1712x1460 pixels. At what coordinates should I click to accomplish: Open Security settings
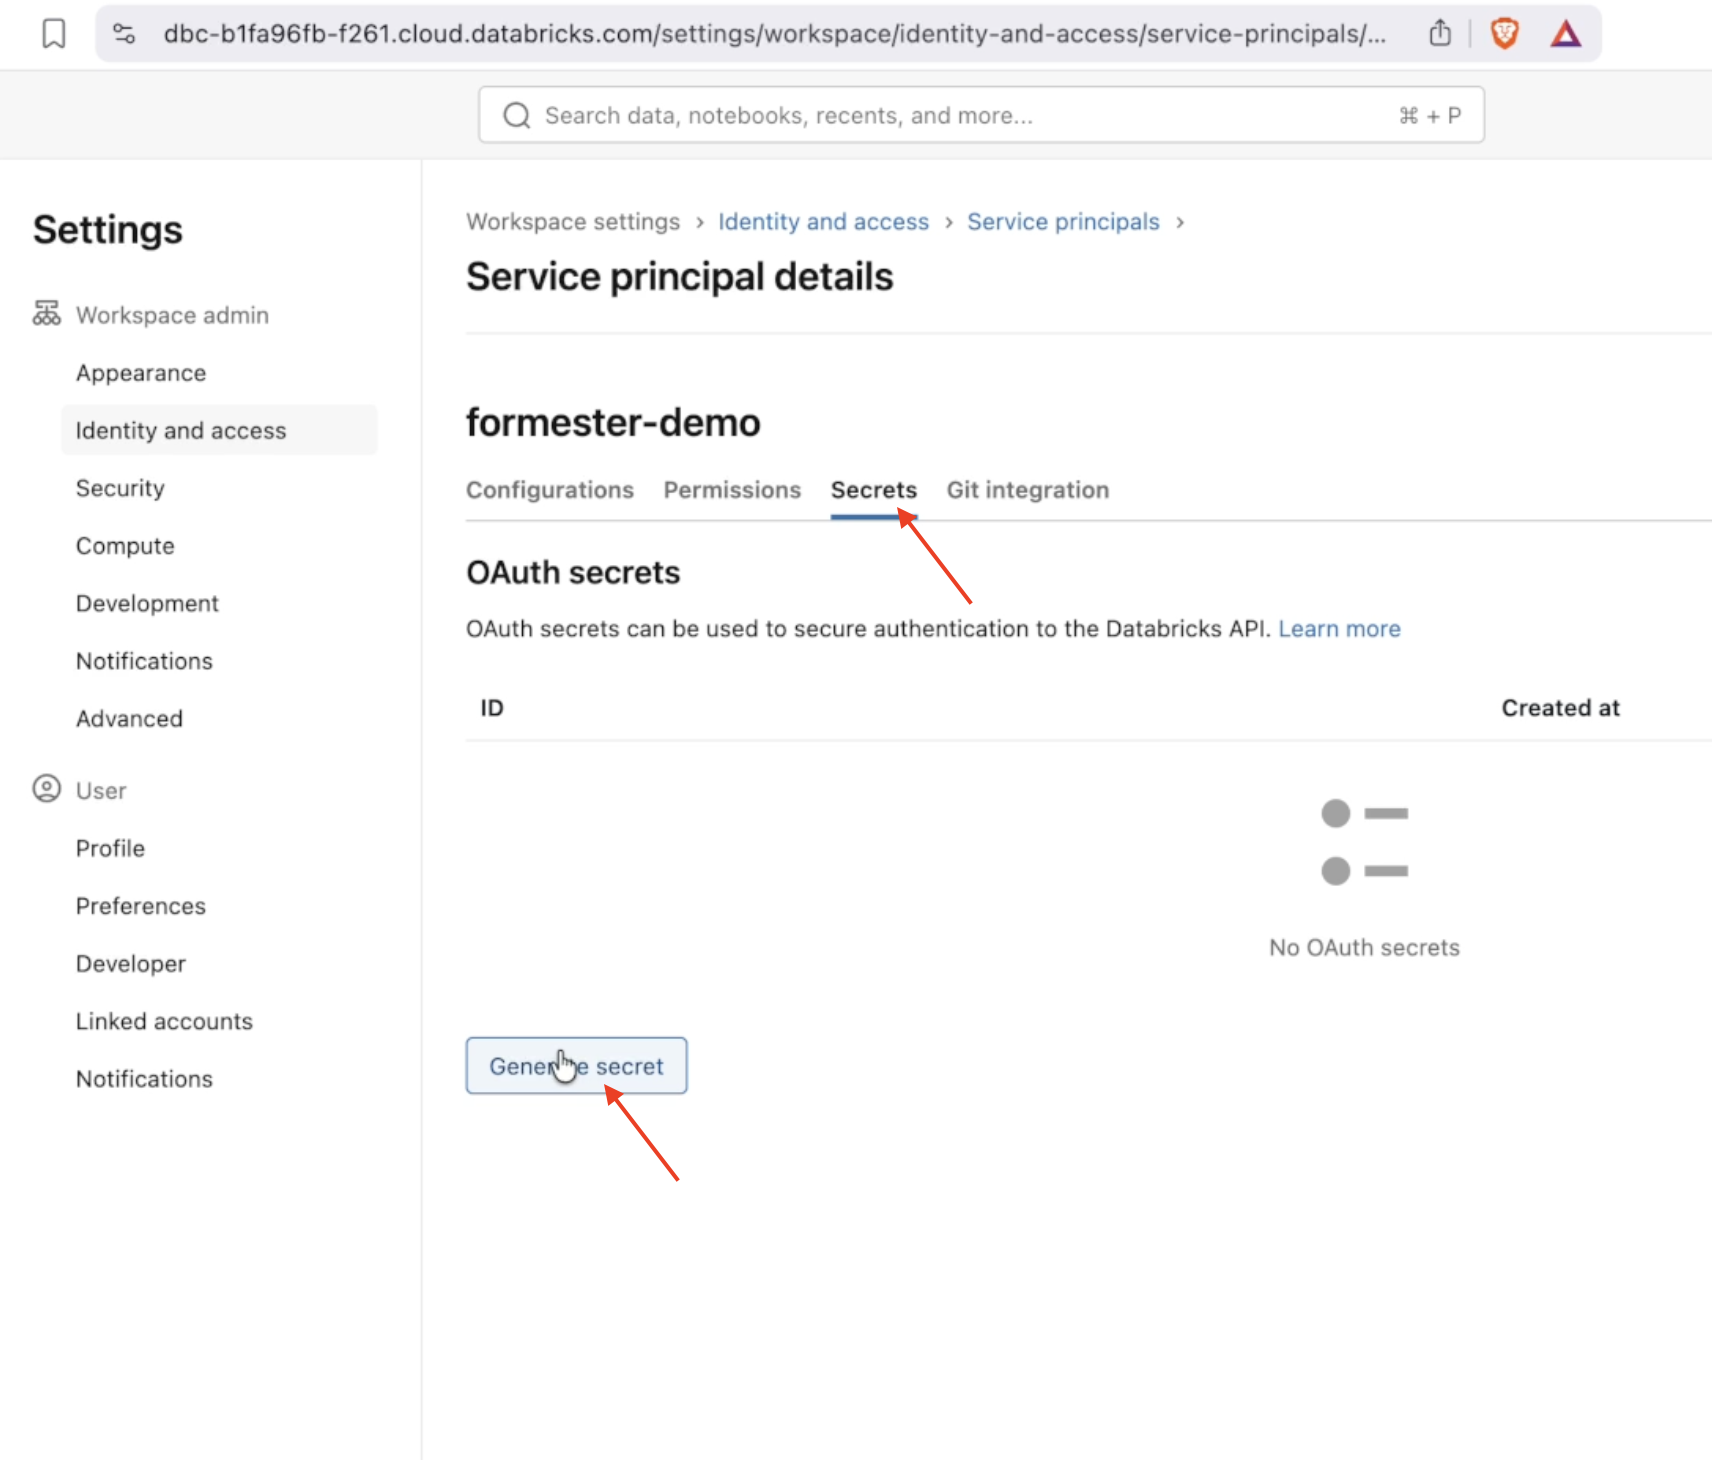point(120,488)
